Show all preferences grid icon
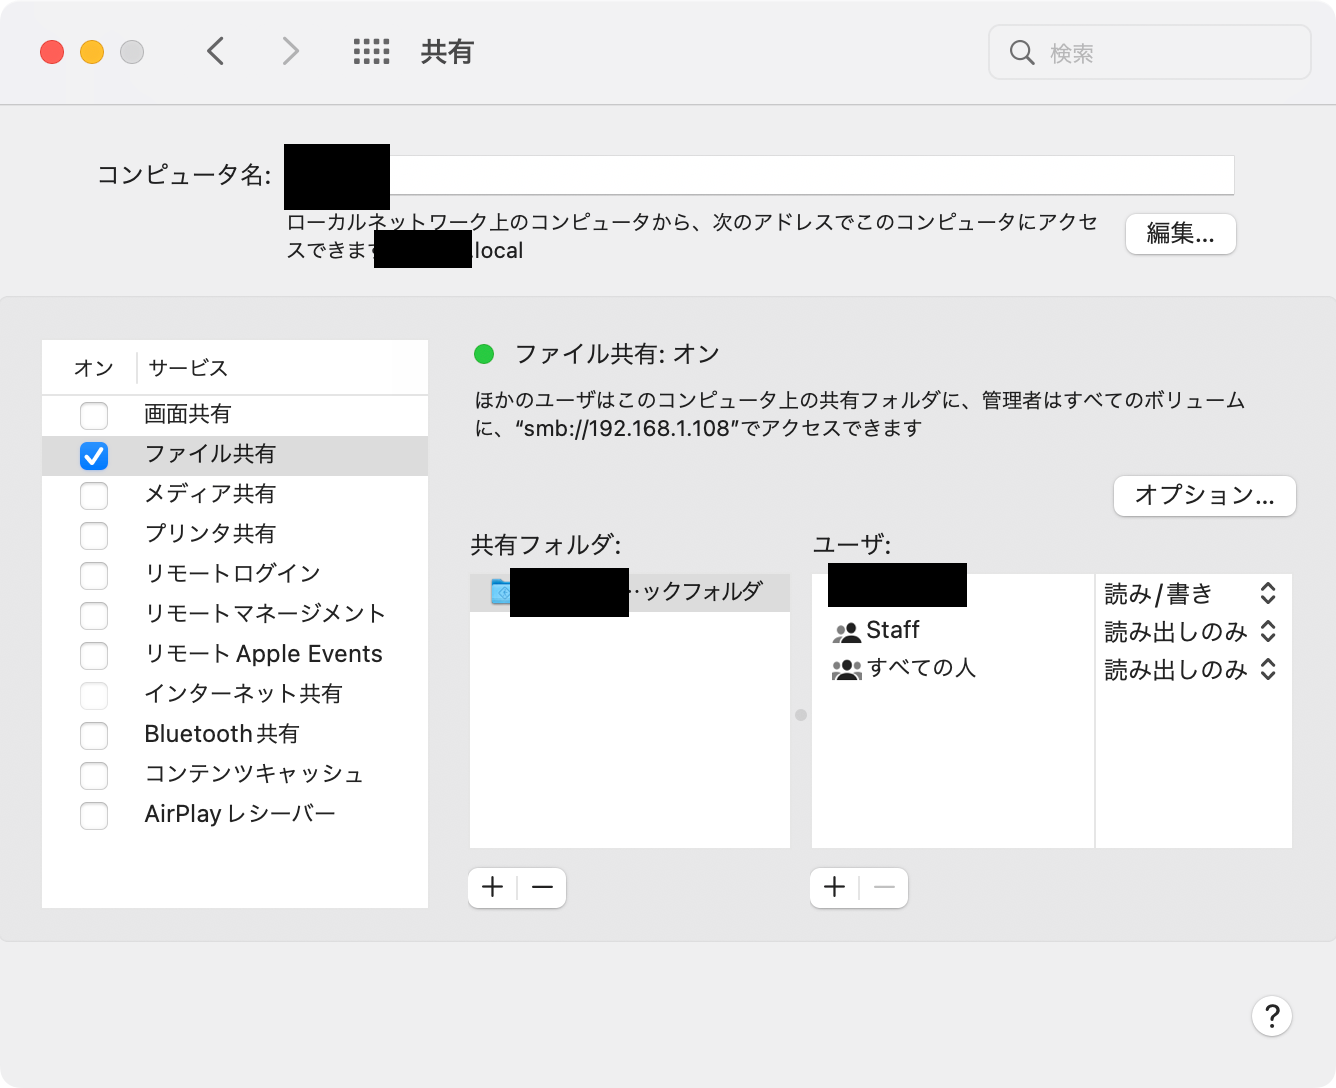This screenshot has height=1088, width=1336. pos(371,52)
